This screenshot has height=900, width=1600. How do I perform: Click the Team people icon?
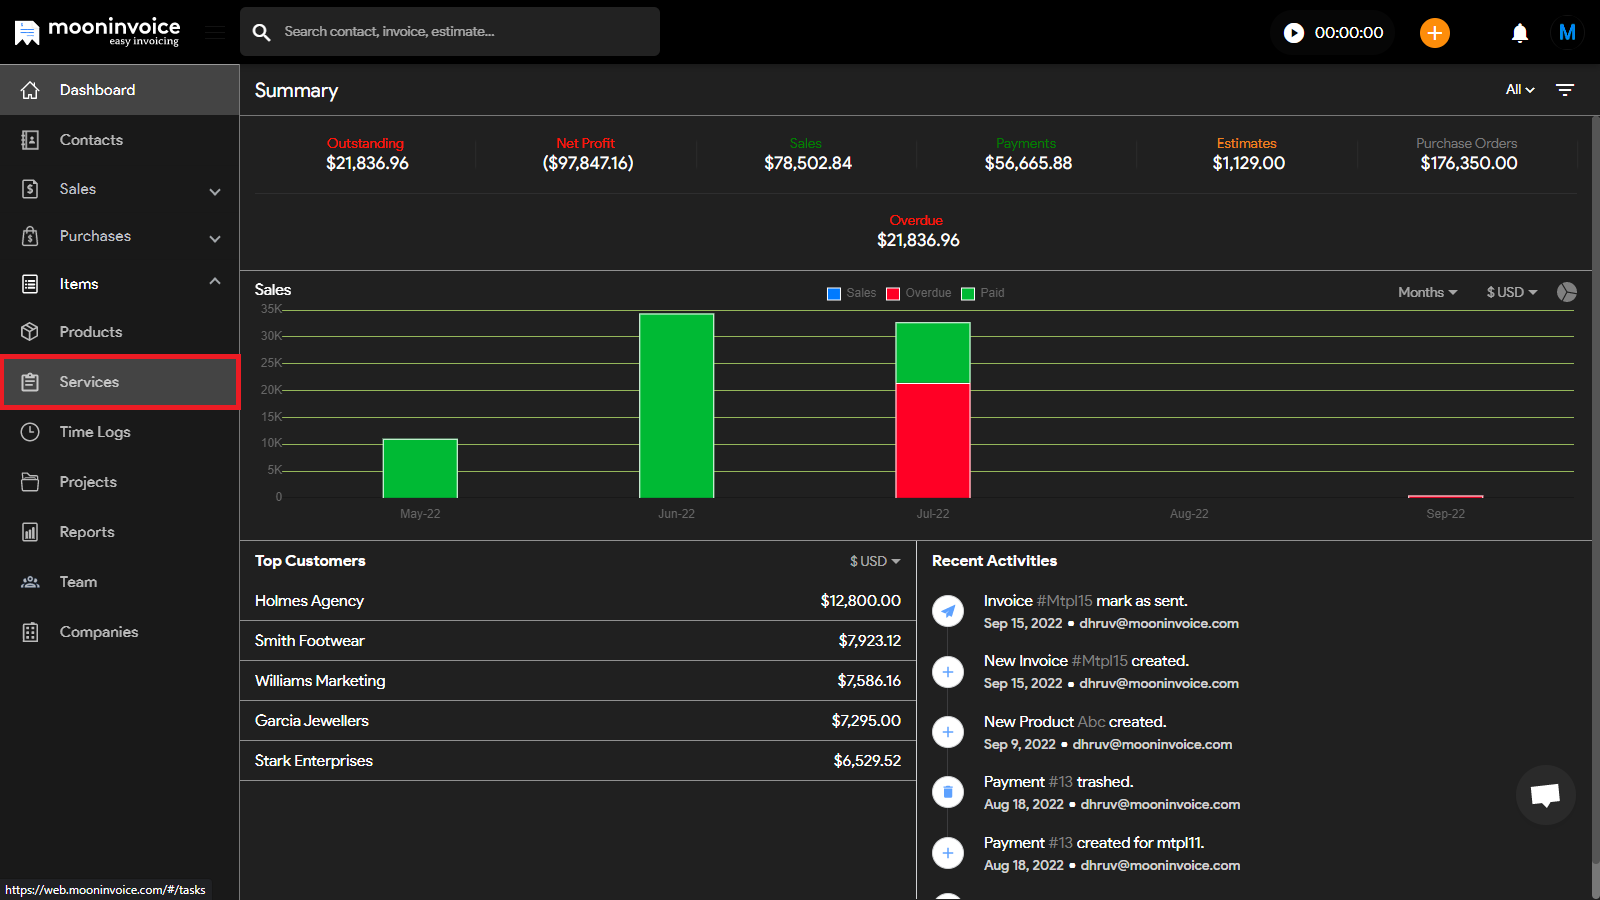click(30, 582)
